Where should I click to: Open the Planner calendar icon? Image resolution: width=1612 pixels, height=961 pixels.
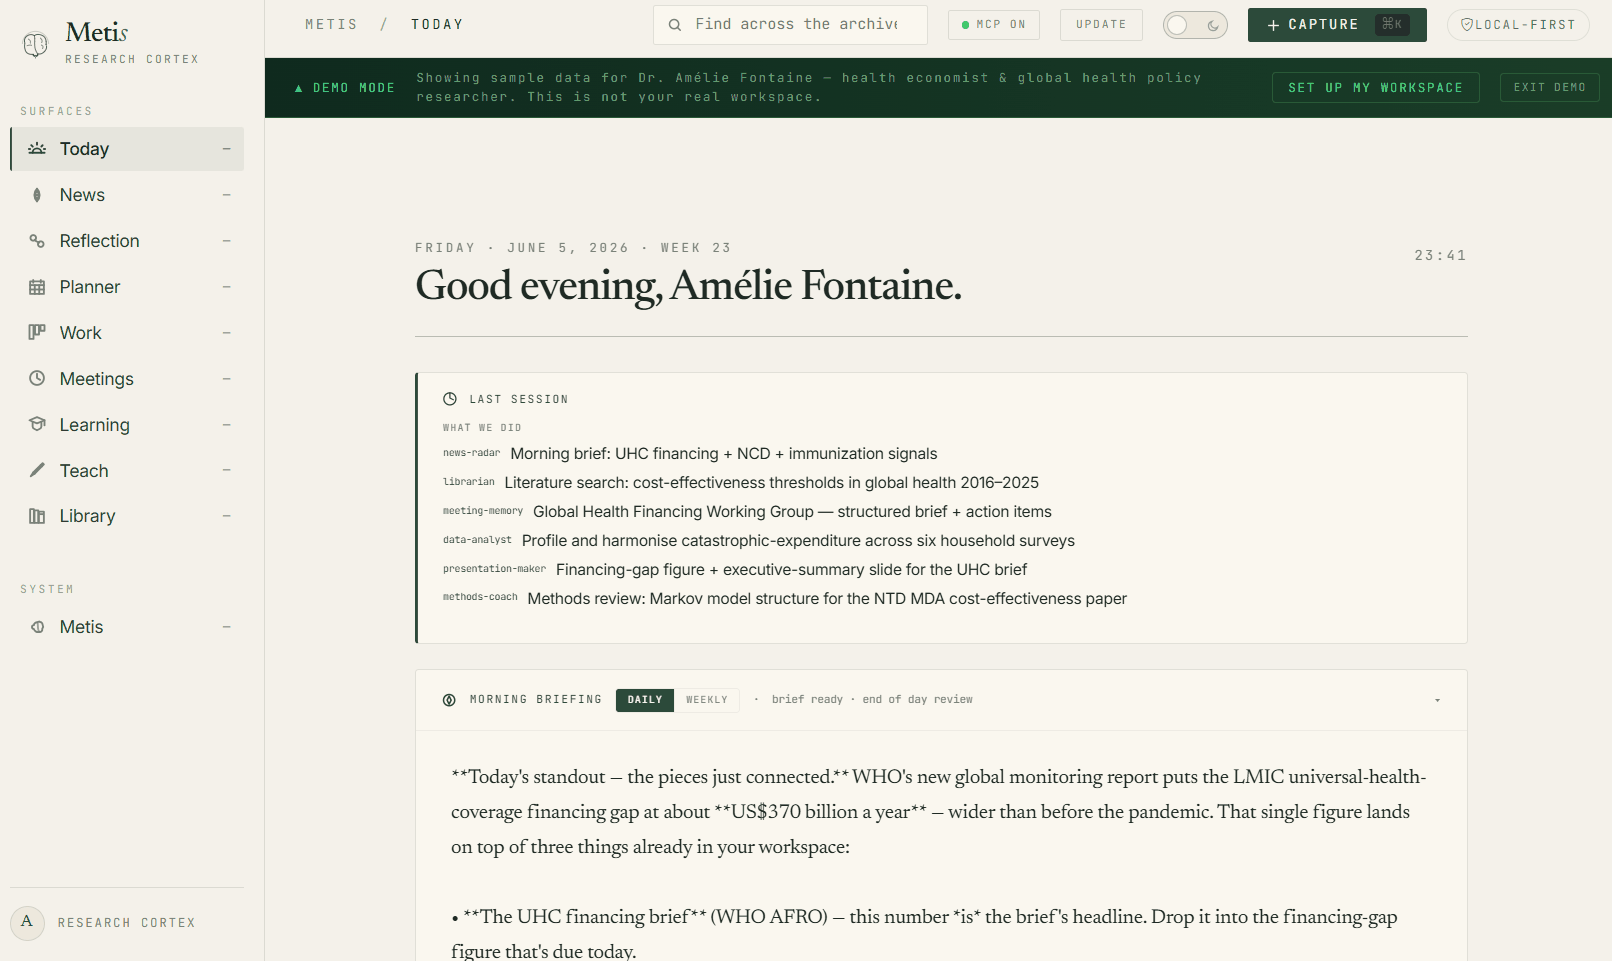[37, 287]
